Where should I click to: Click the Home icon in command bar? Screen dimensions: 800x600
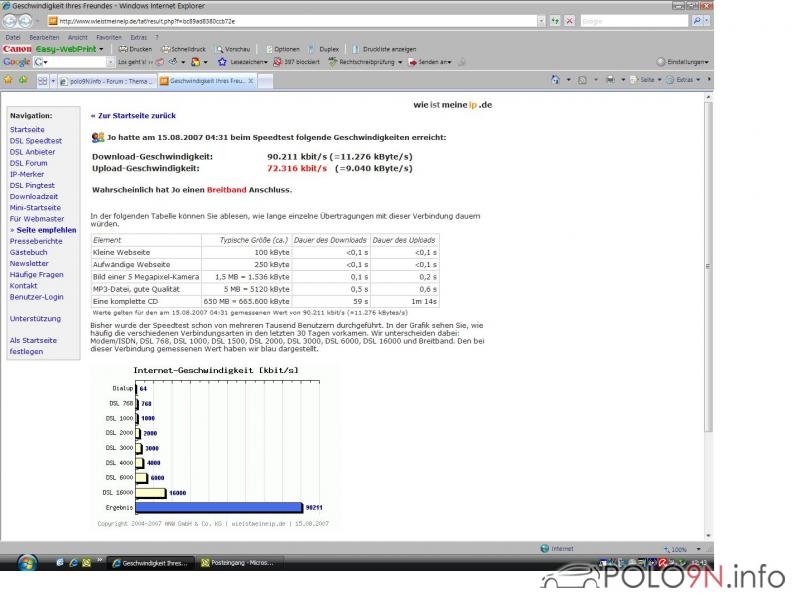click(555, 80)
